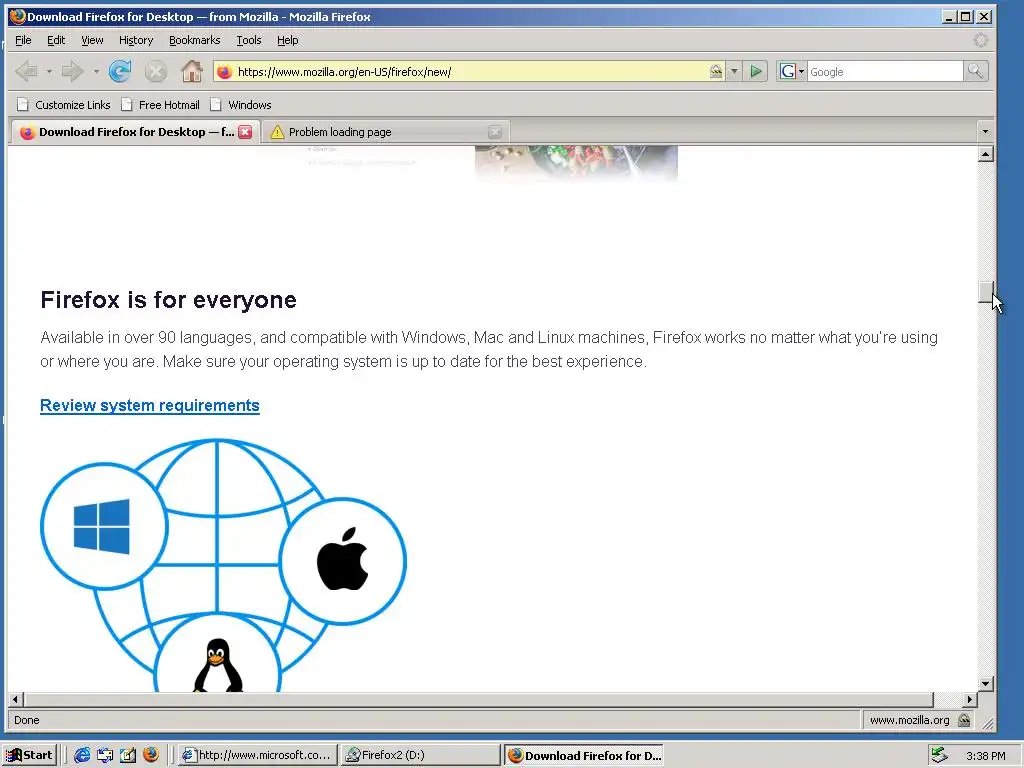Launch Firefox from quick launch bar

pyautogui.click(x=151, y=755)
